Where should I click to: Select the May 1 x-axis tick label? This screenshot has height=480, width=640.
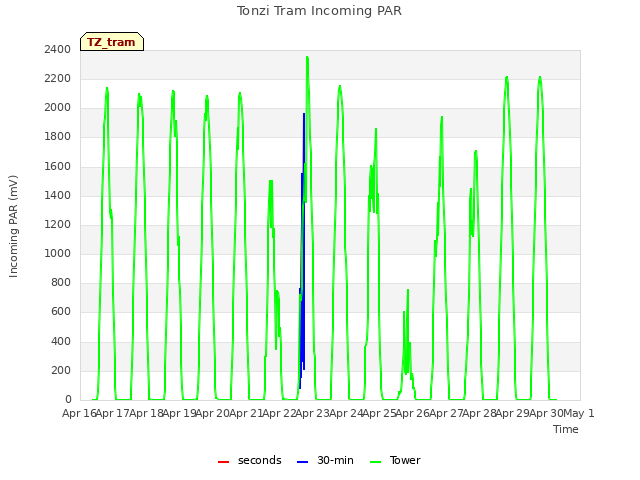click(578, 413)
